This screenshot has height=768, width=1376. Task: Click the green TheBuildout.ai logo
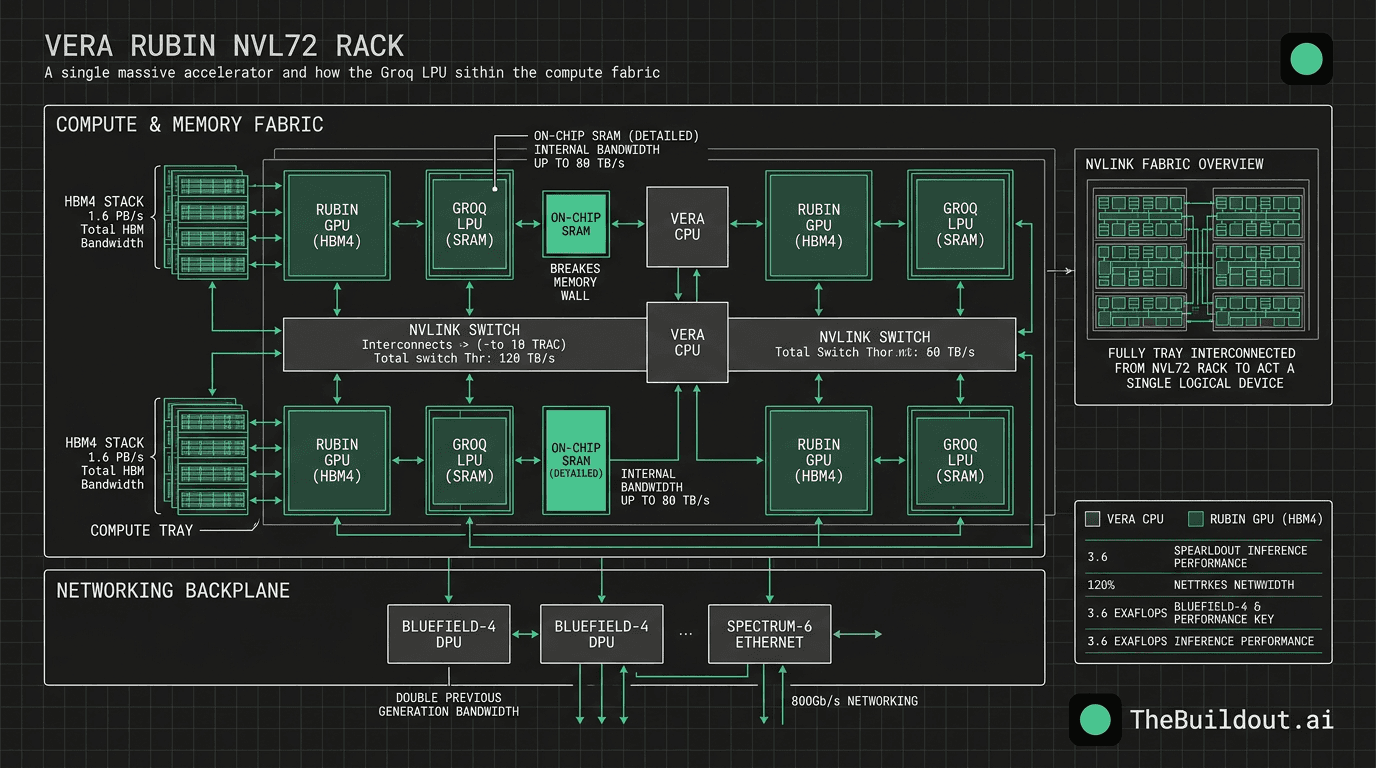click(x=1095, y=719)
